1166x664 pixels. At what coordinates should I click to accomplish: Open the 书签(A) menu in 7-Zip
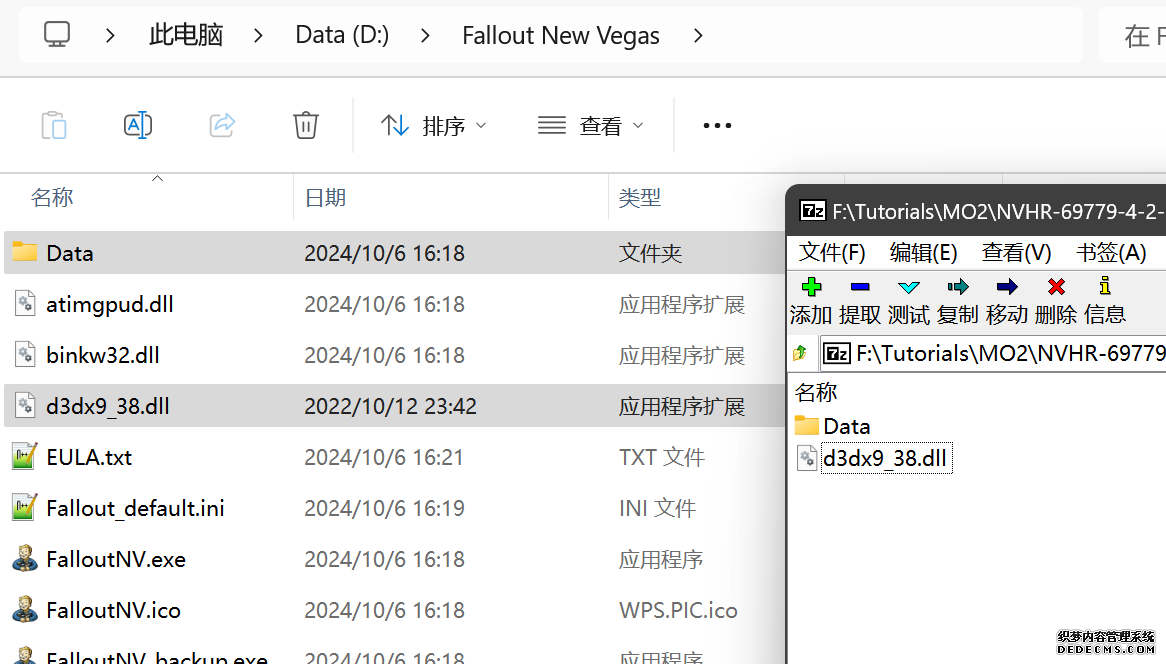pyautogui.click(x=1110, y=252)
